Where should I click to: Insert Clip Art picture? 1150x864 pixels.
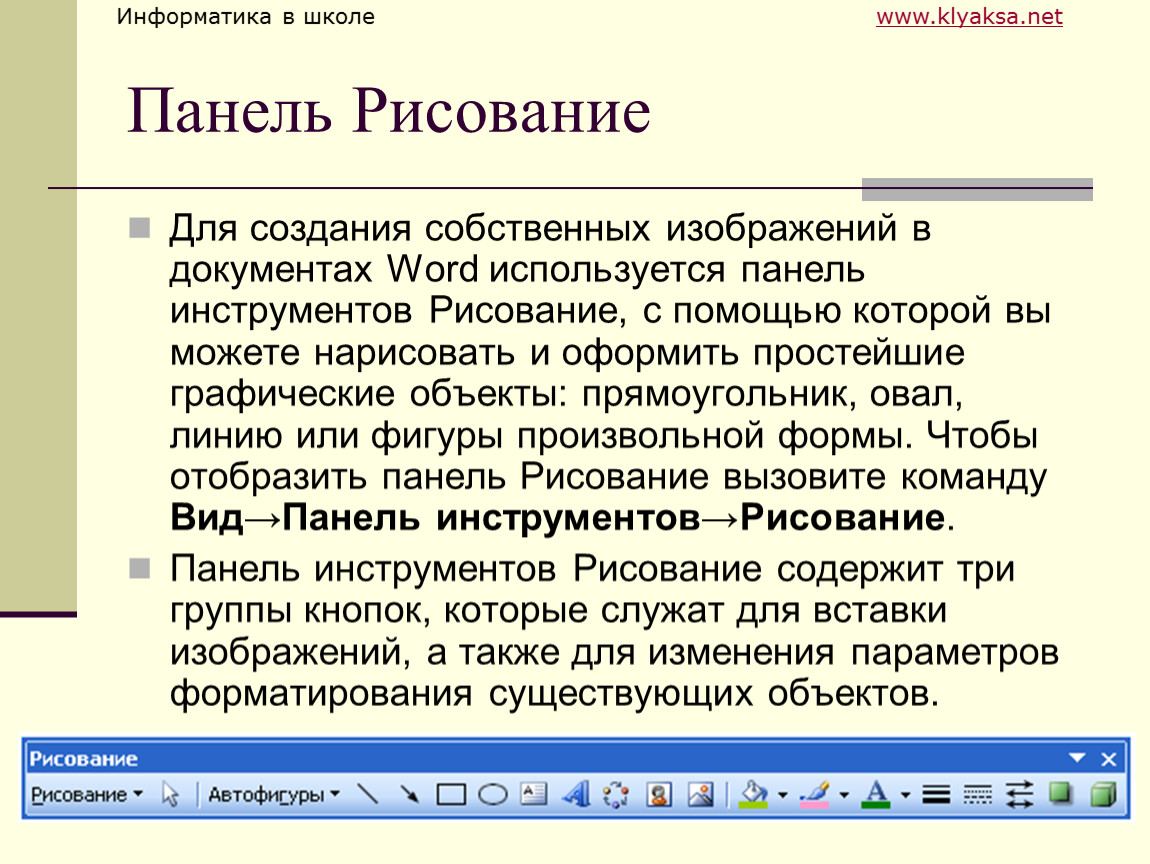(659, 794)
